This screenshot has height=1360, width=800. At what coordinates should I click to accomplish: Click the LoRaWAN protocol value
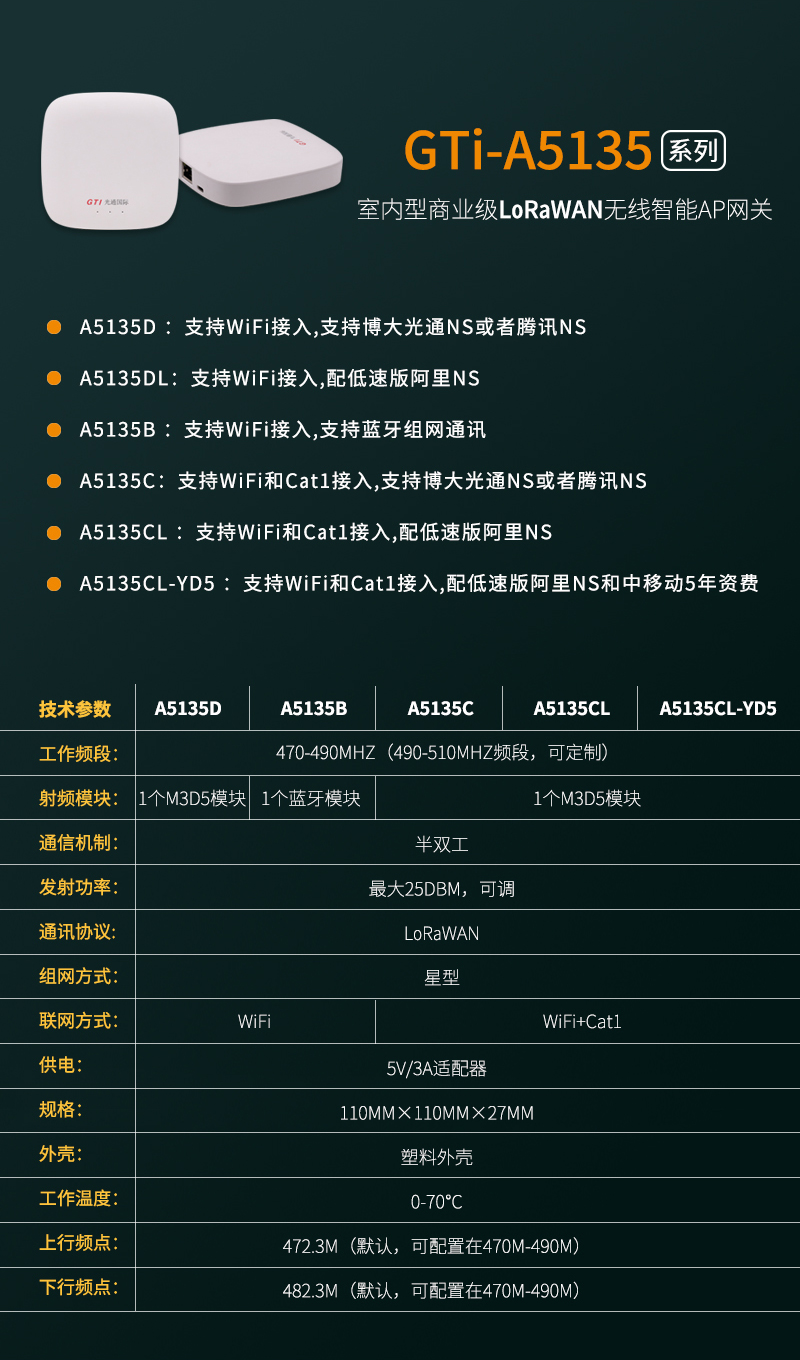441,933
